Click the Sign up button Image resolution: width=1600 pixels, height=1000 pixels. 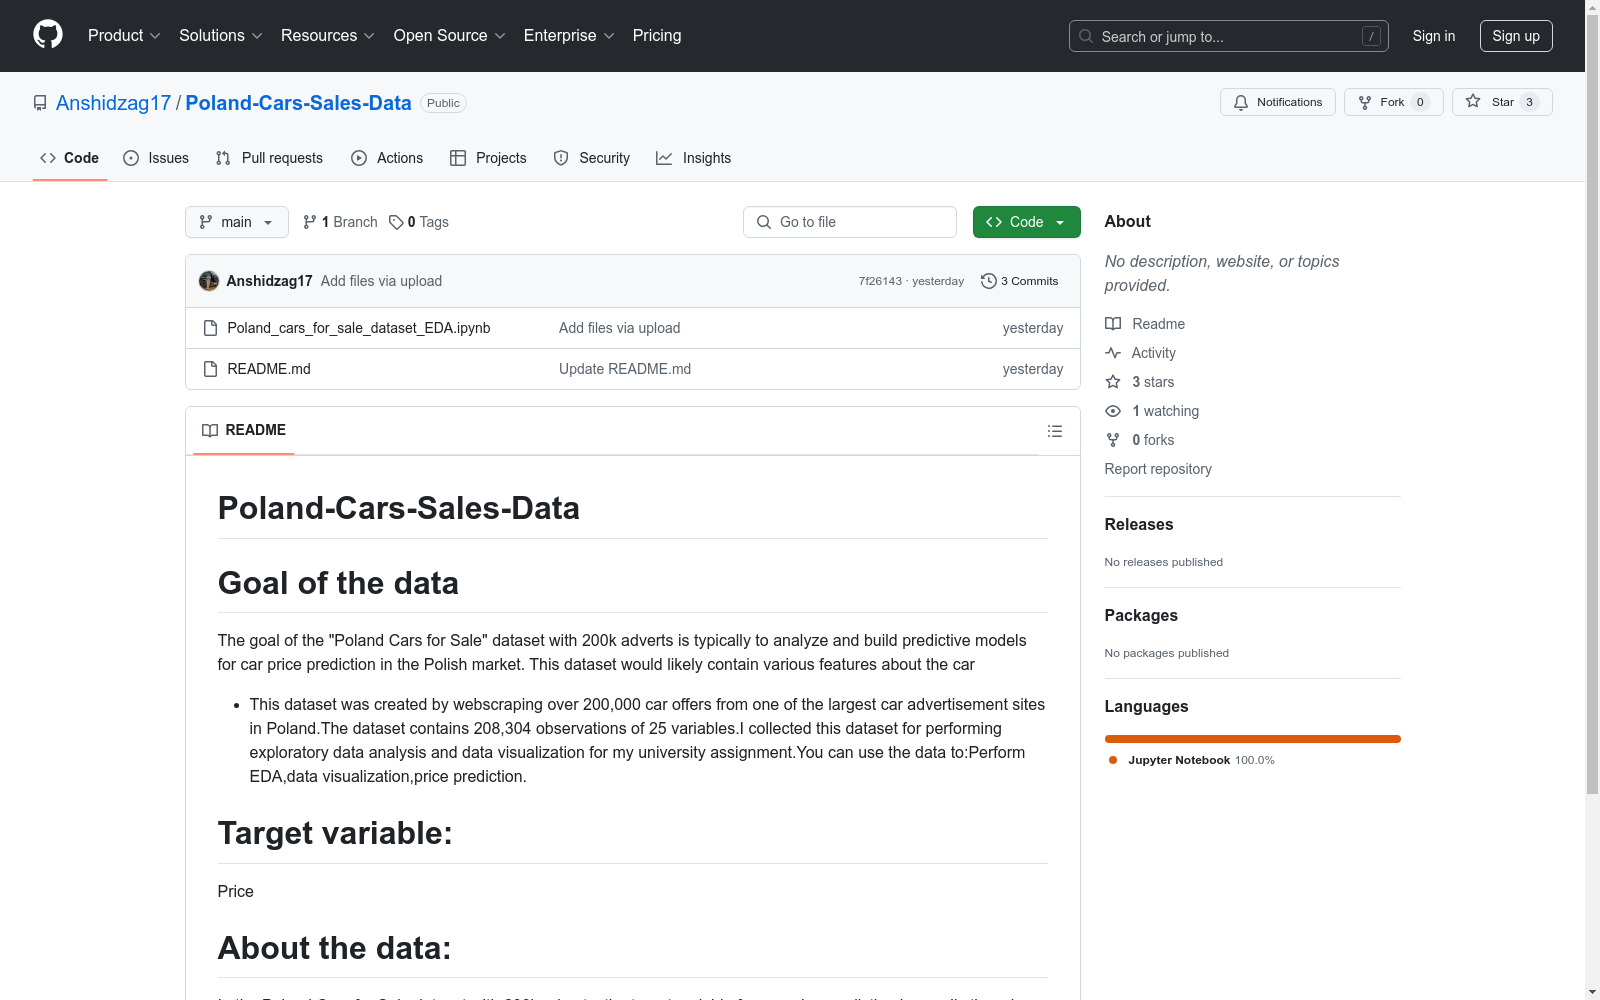point(1516,36)
